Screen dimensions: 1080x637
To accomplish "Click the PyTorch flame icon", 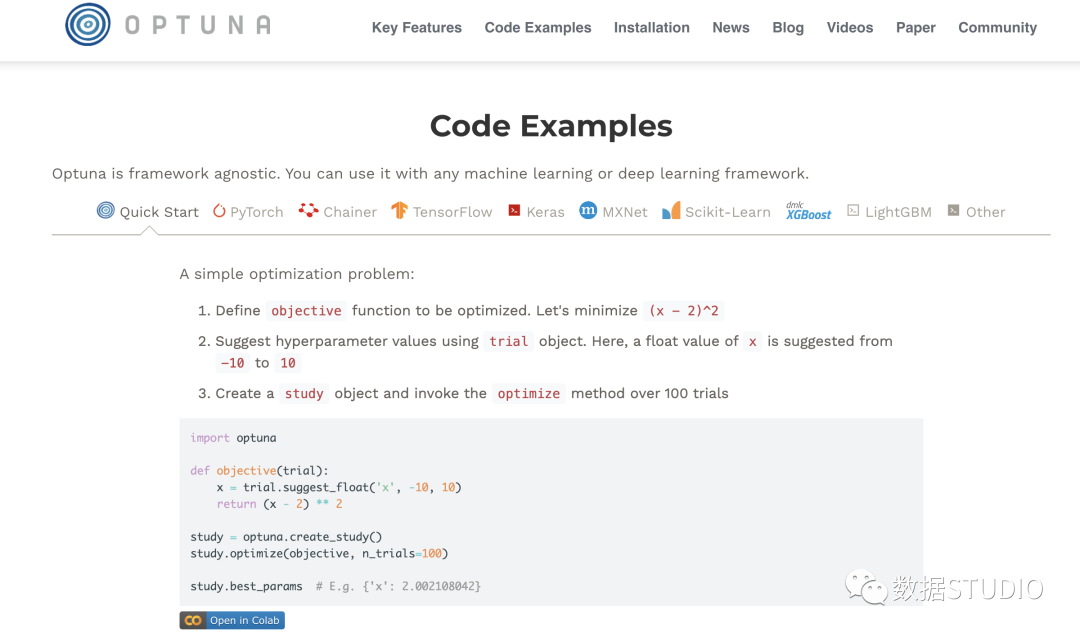I will click(x=219, y=211).
